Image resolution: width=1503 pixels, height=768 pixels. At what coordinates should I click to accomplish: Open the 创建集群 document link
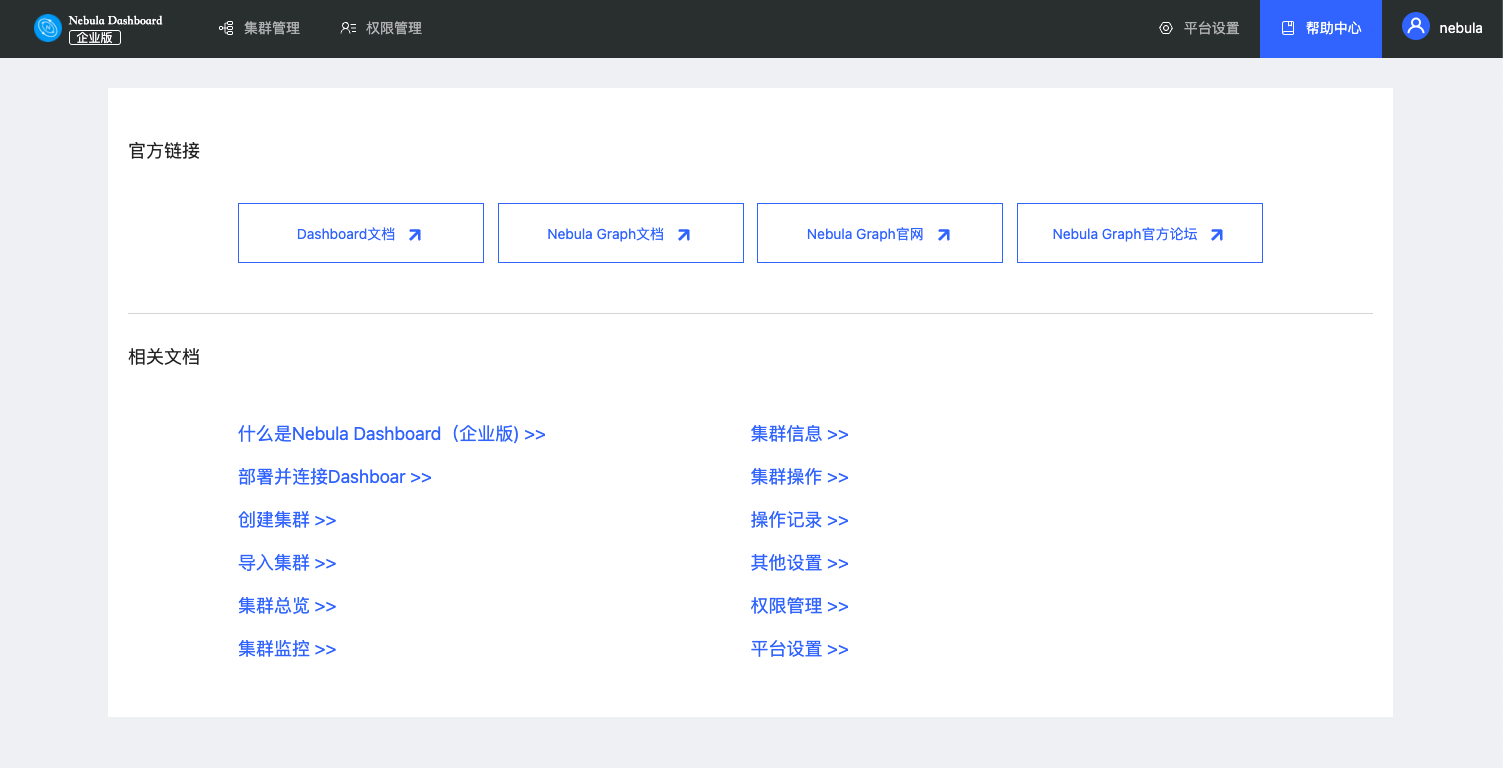tap(286, 520)
